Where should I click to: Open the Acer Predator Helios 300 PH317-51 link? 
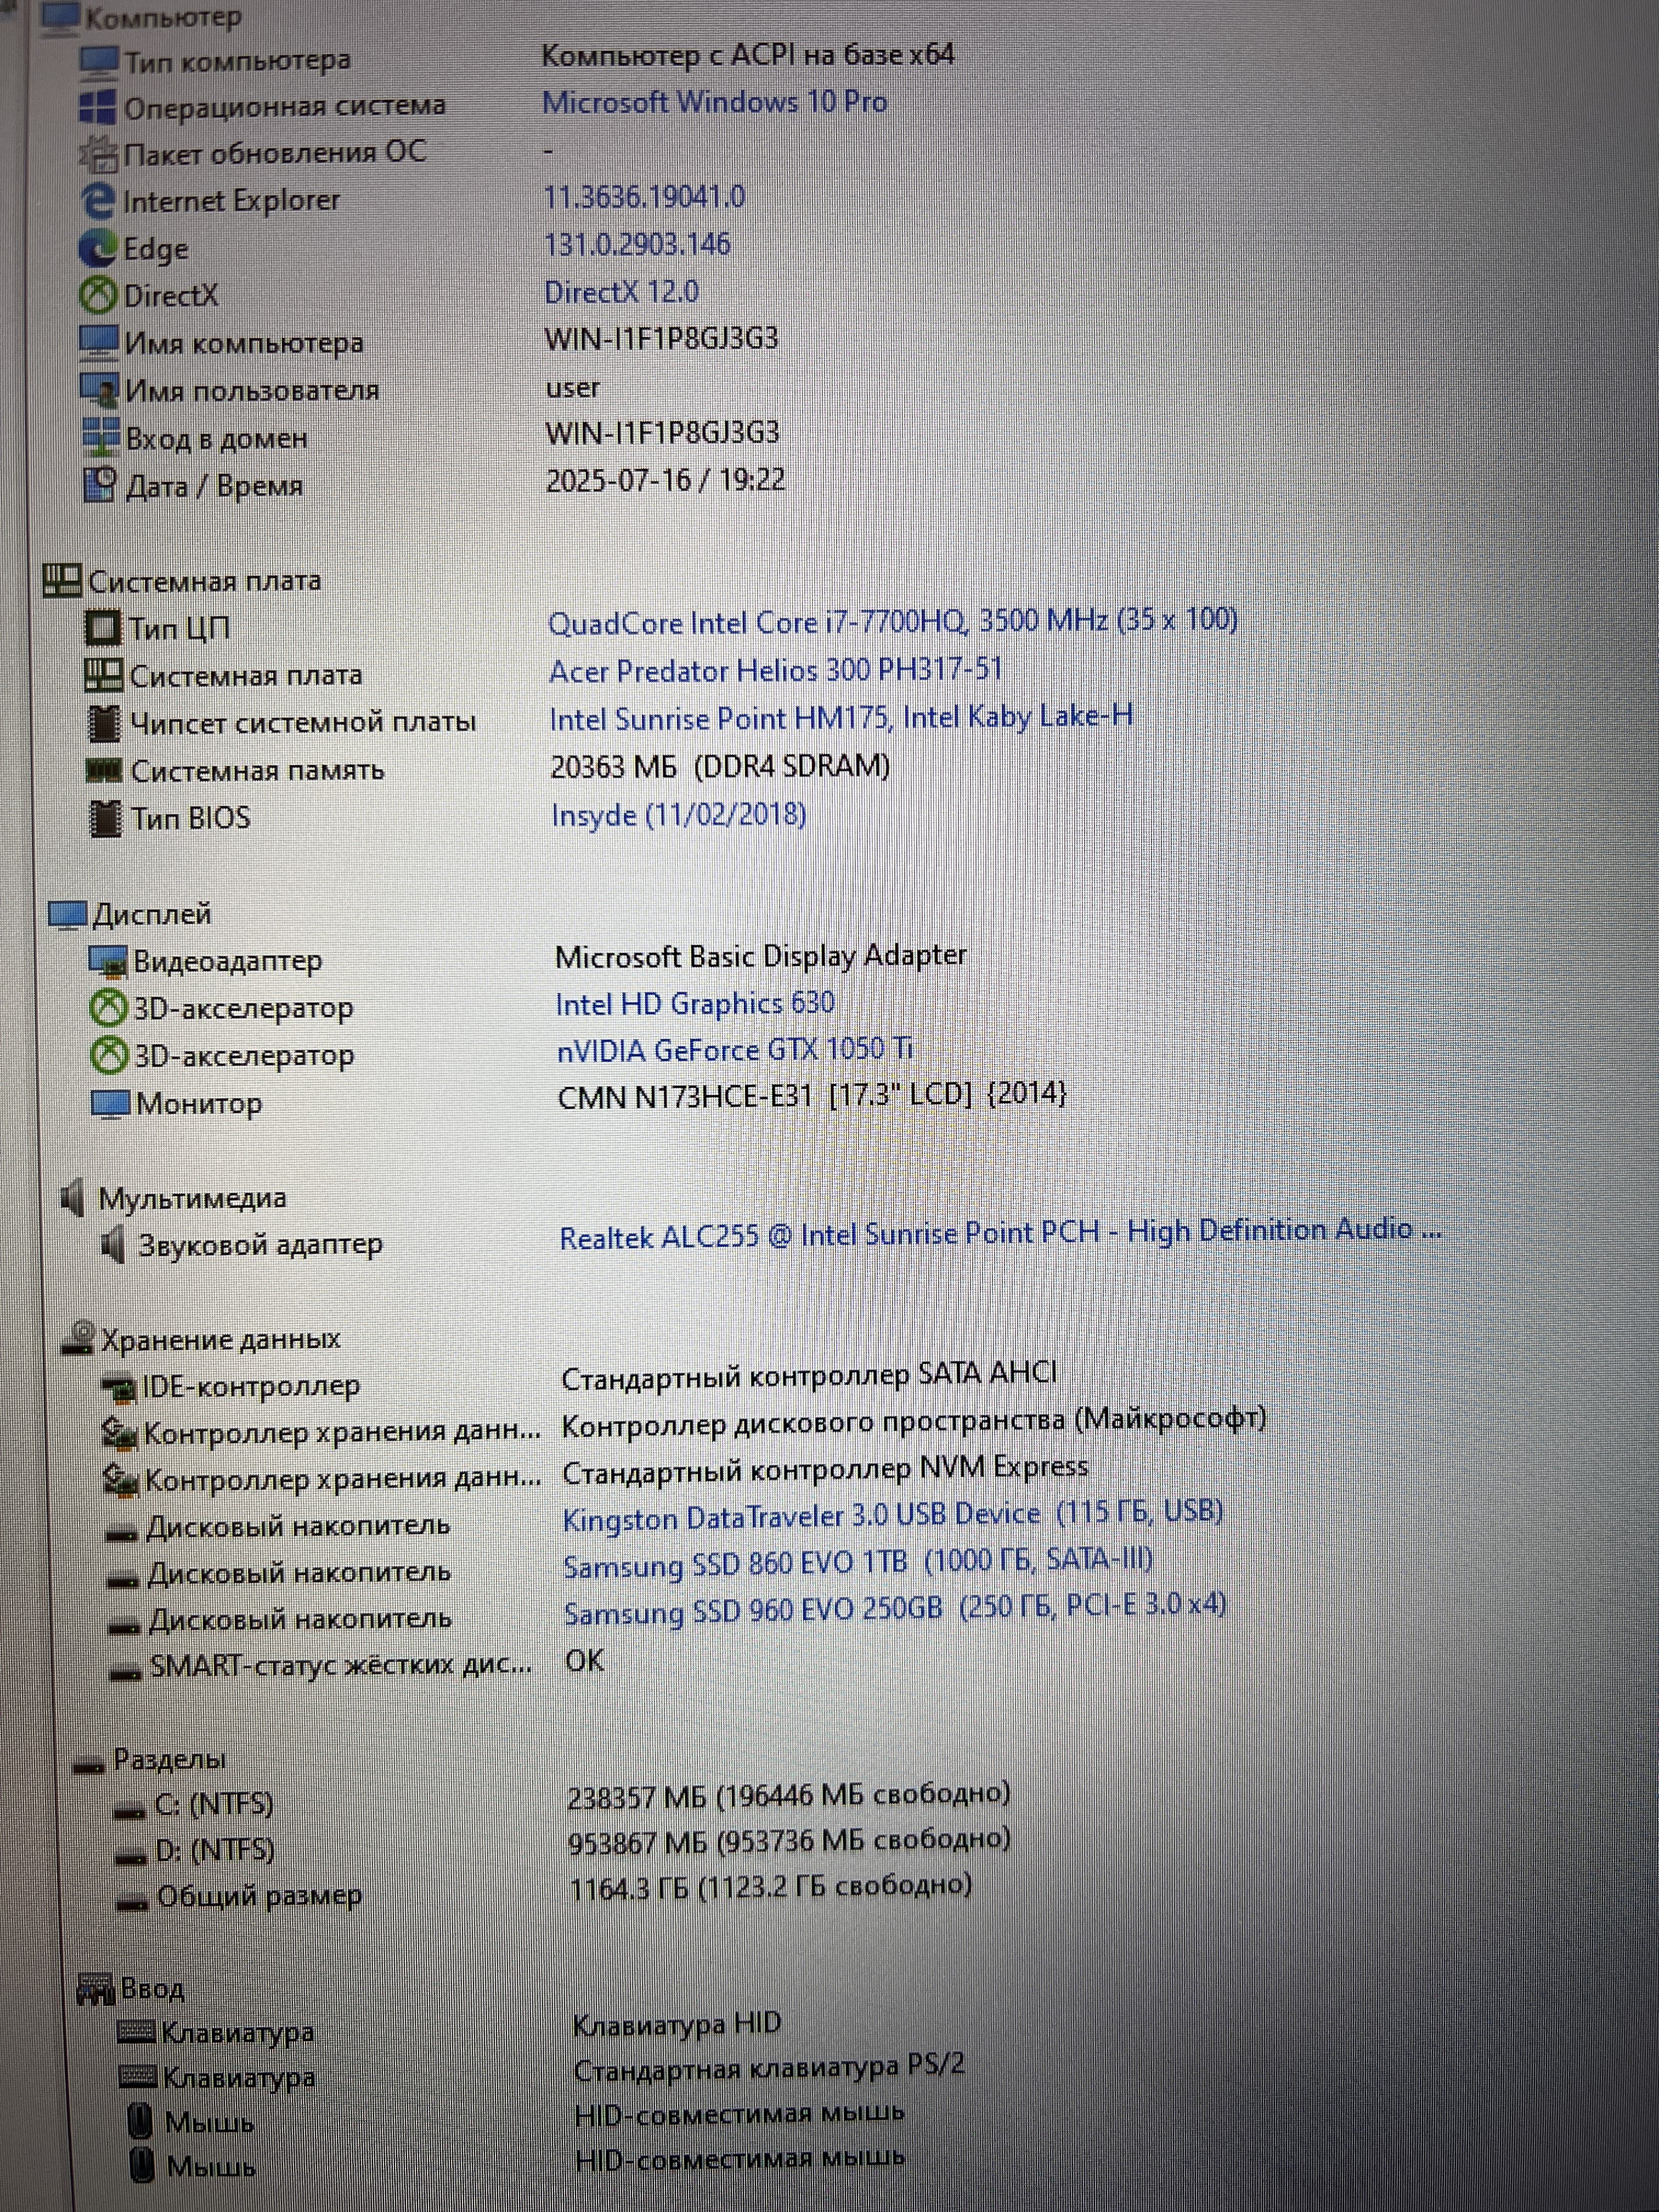[775, 670]
